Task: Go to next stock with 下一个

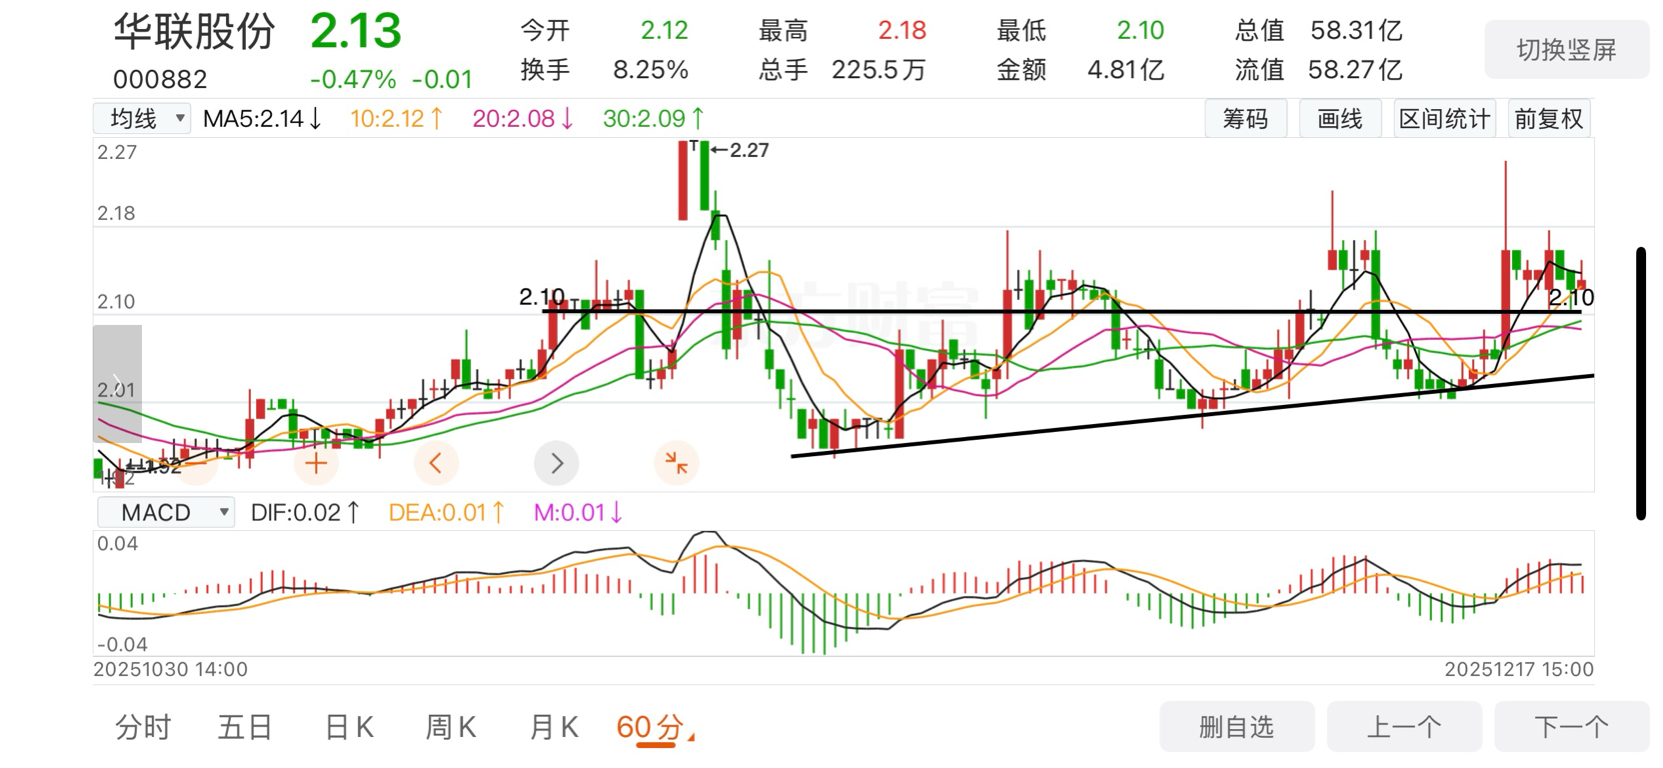Action: pyautogui.click(x=1571, y=727)
